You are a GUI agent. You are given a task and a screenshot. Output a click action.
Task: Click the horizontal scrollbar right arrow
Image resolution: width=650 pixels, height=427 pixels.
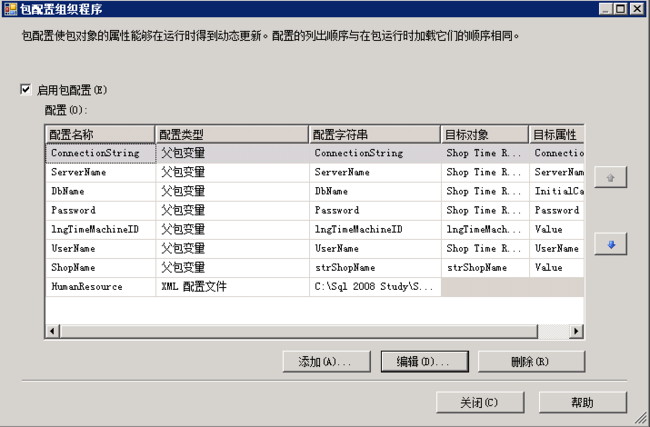click(576, 331)
